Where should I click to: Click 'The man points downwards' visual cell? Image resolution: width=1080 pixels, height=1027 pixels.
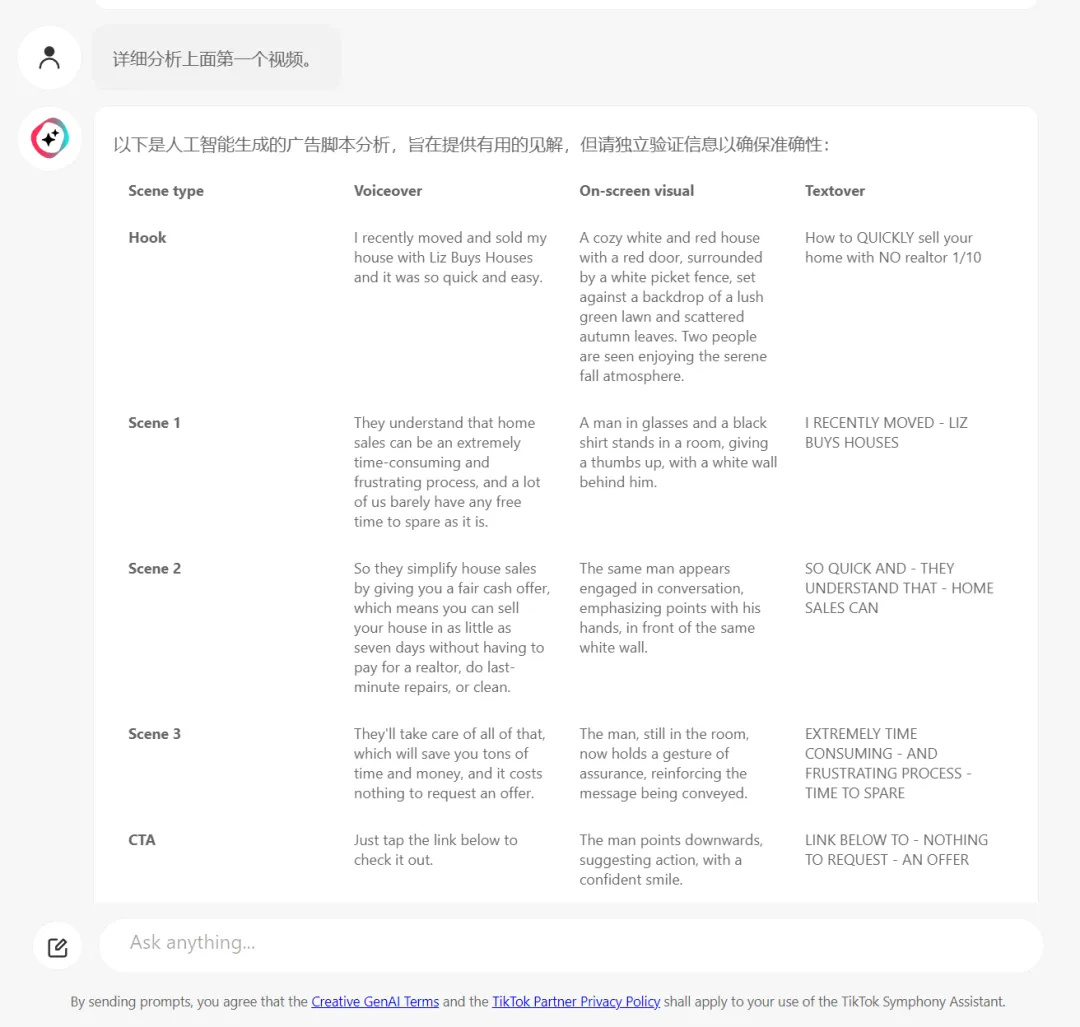click(671, 860)
